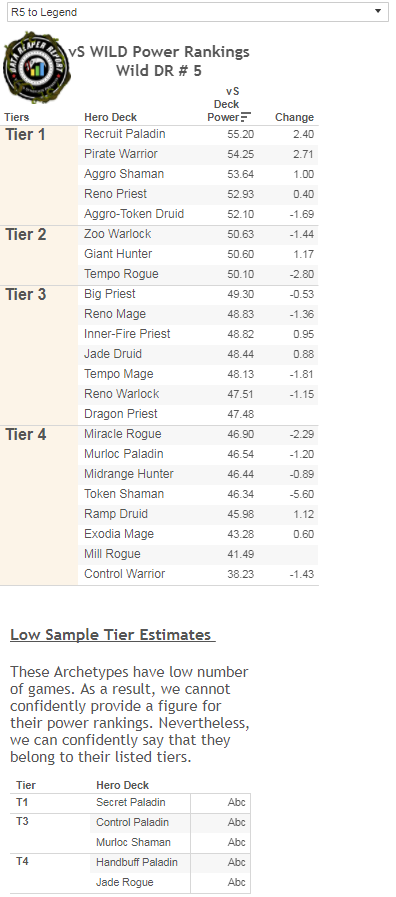
Task: Click the dropdown arrow at top right
Action: tap(378, 11)
